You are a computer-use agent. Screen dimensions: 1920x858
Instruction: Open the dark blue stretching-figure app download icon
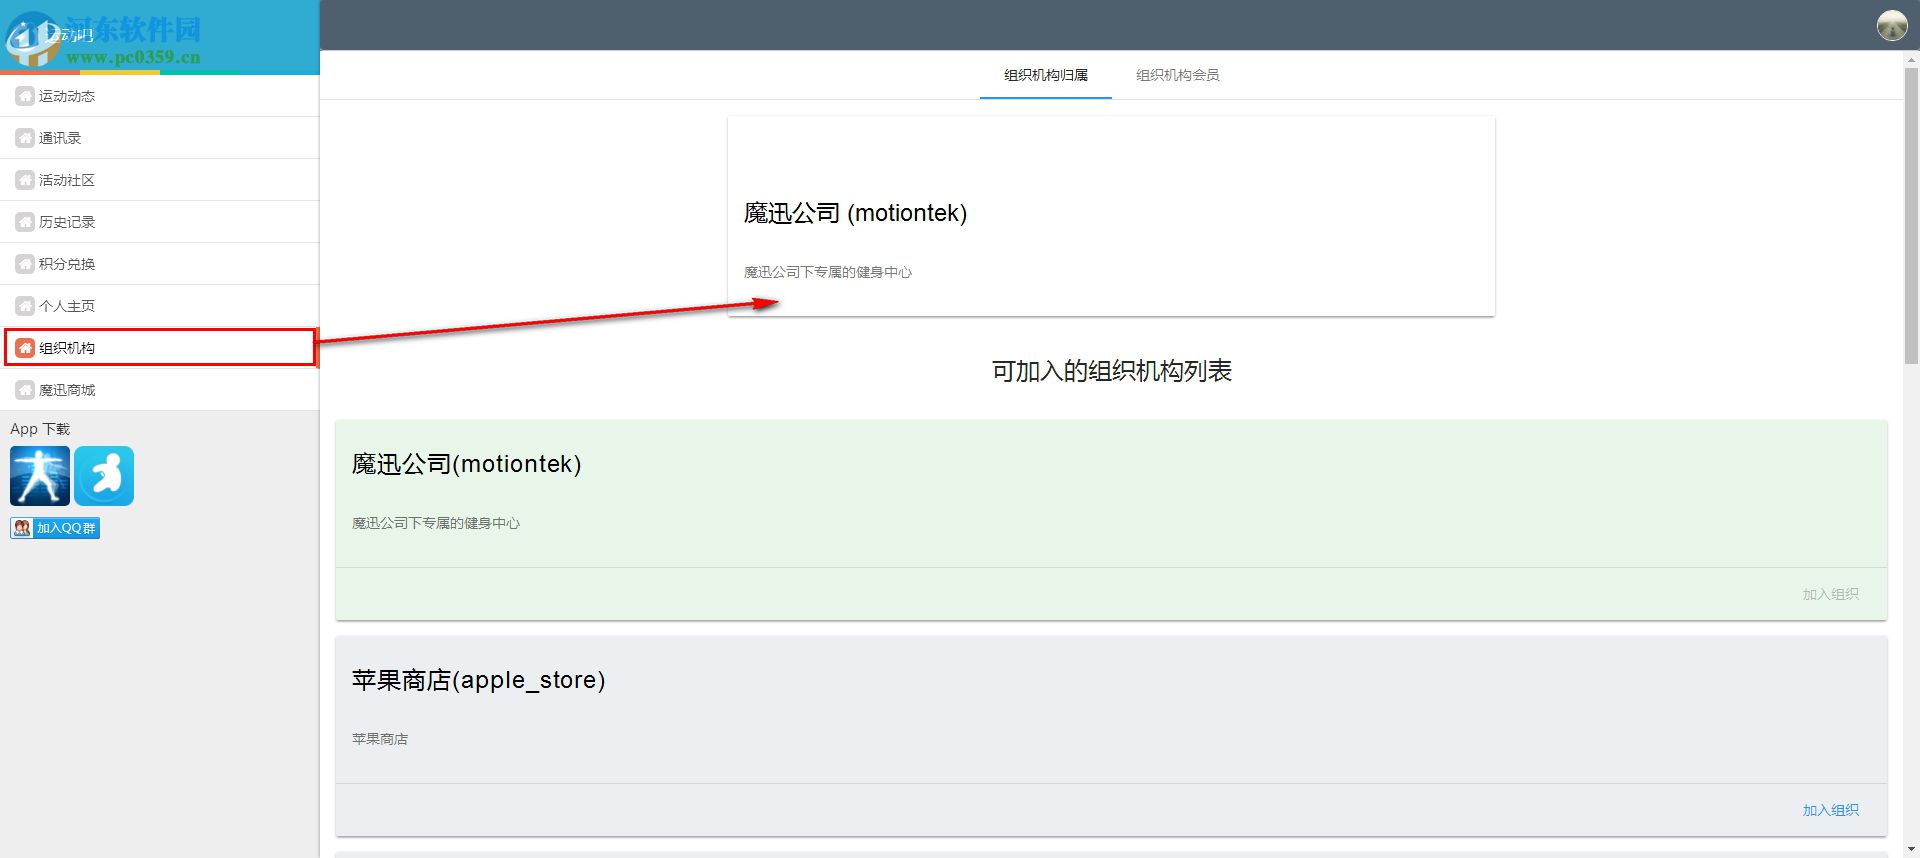pos(40,476)
